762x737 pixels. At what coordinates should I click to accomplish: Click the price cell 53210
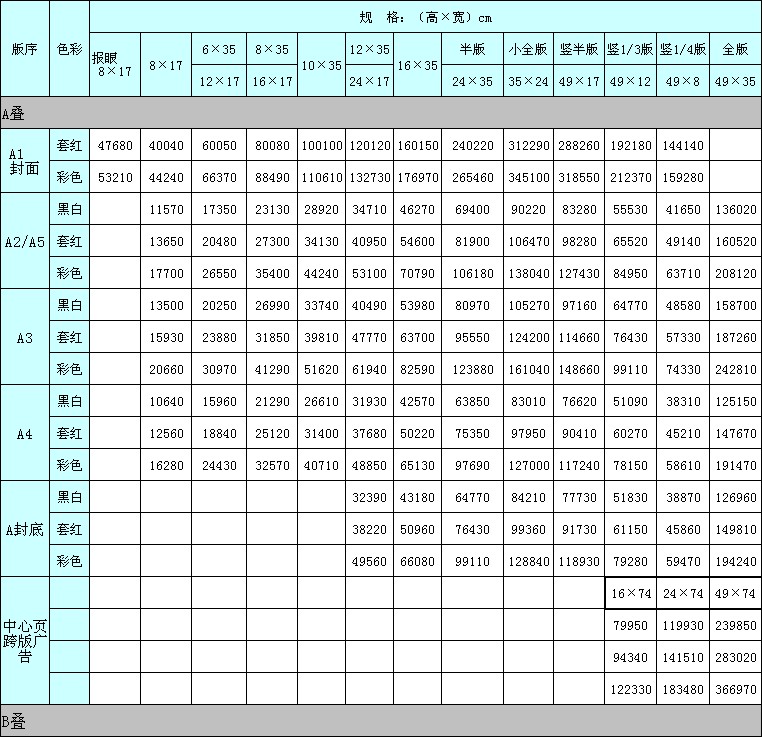click(115, 177)
